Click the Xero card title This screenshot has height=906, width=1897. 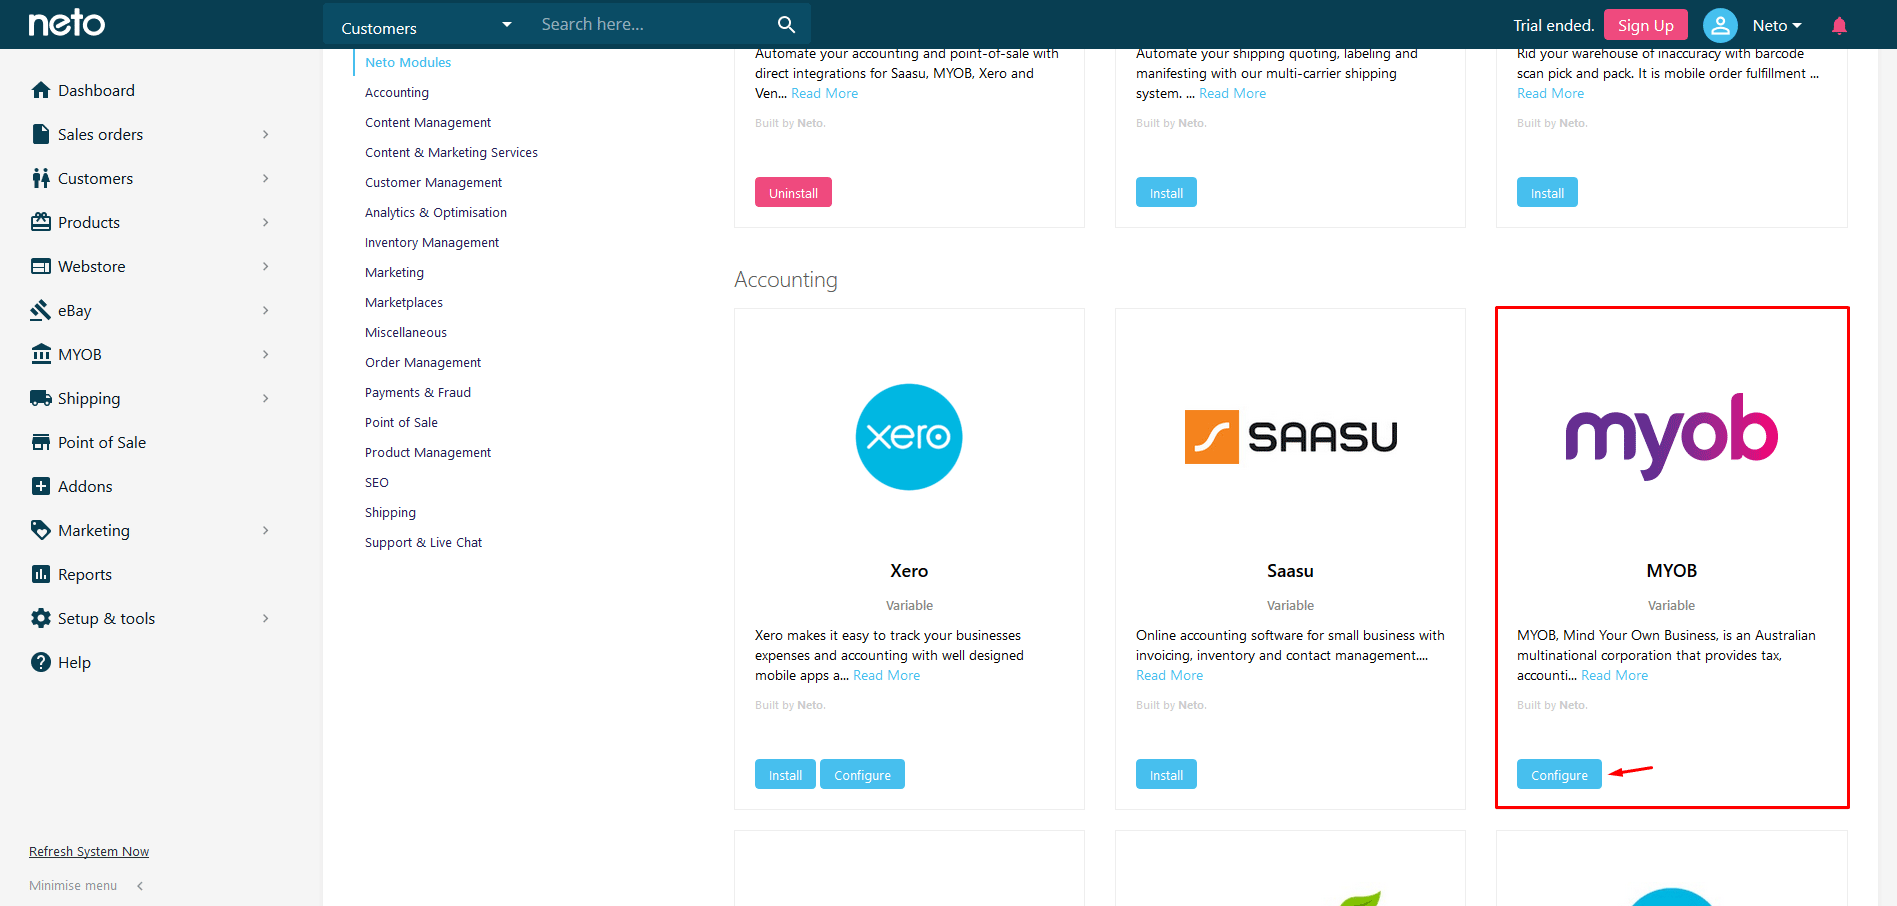click(909, 570)
